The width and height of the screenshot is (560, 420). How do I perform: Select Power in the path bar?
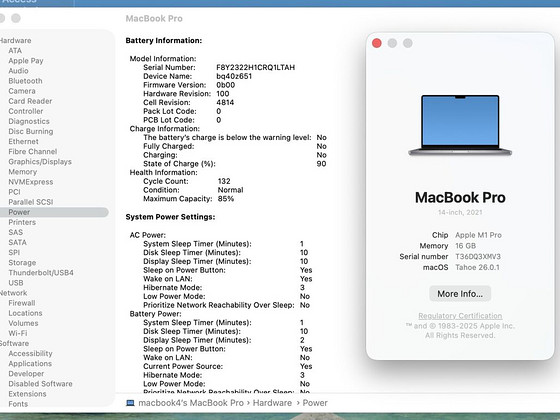[315, 403]
